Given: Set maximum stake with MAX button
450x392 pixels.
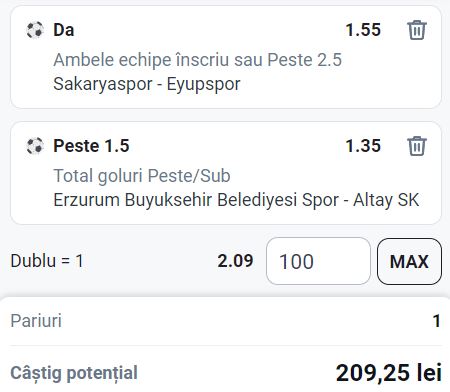Looking at the screenshot, I should pyautogui.click(x=409, y=261).
